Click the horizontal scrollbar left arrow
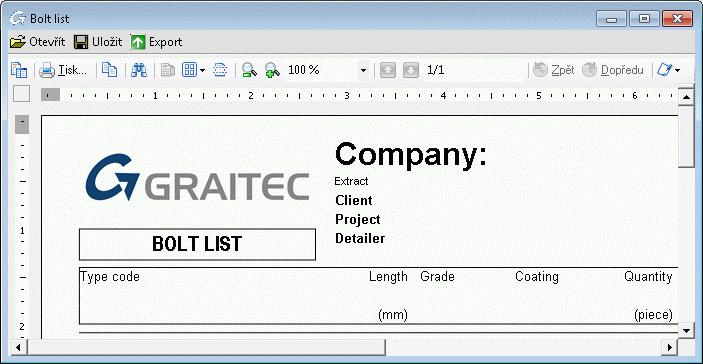Image resolution: width=703 pixels, height=364 pixels. 18,347
